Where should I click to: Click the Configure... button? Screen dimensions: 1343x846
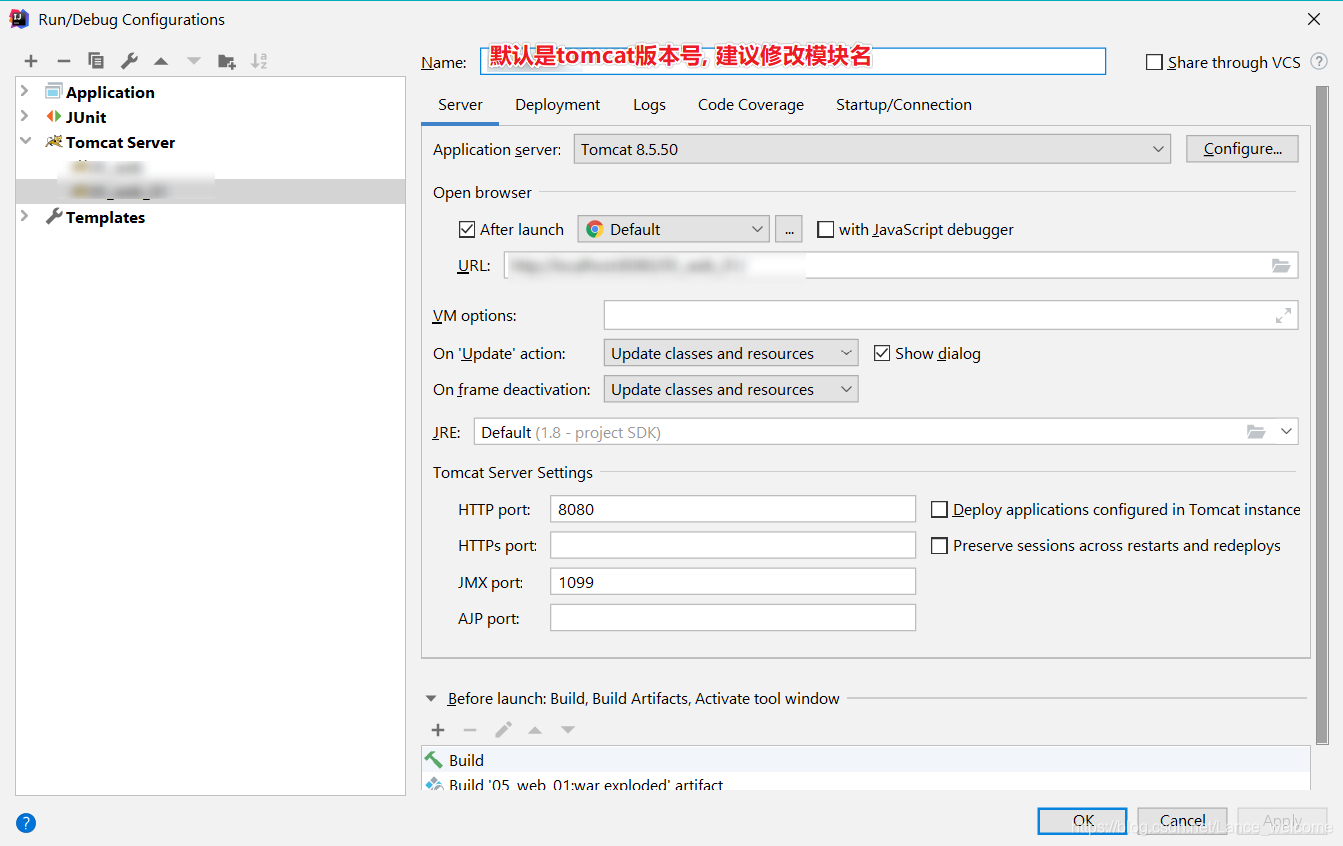coord(1242,149)
